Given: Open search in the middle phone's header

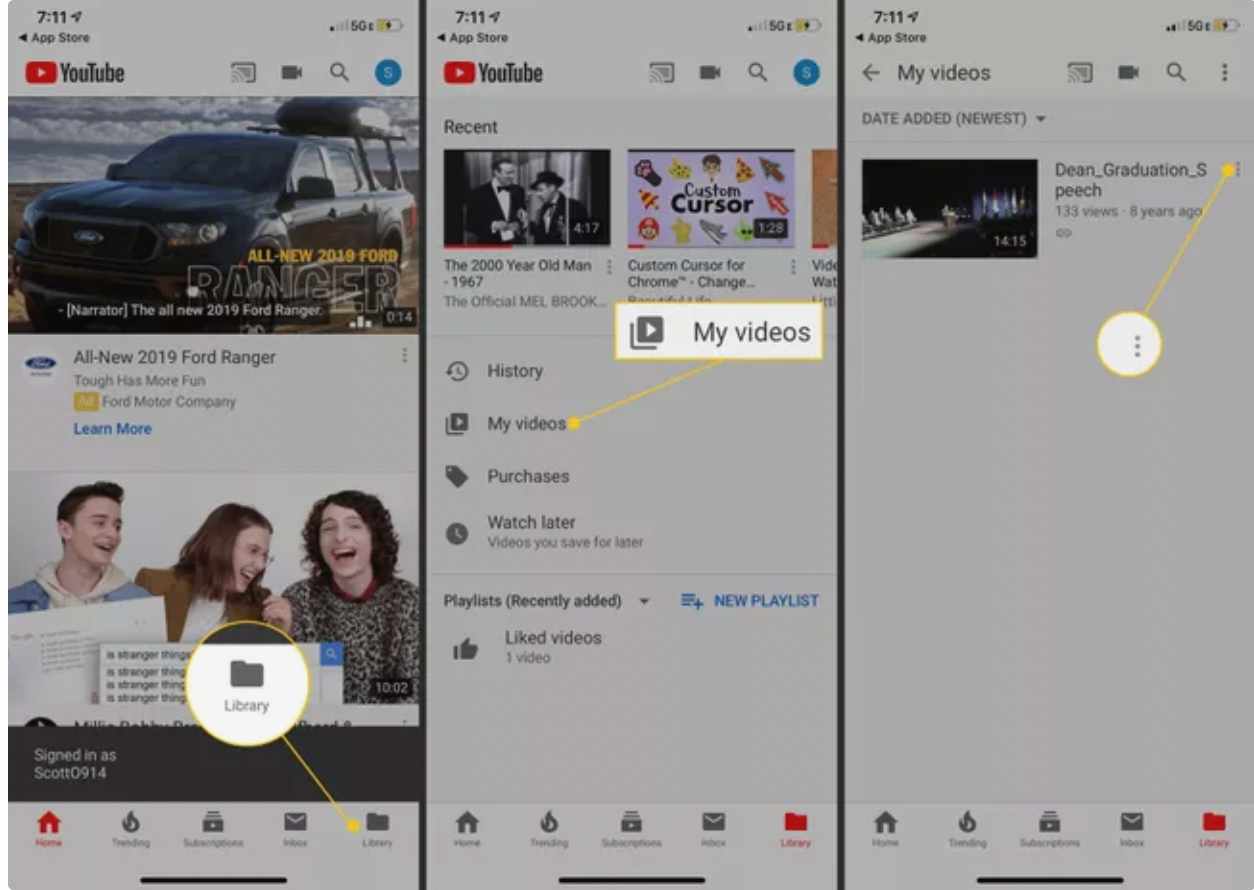Looking at the screenshot, I should 758,72.
